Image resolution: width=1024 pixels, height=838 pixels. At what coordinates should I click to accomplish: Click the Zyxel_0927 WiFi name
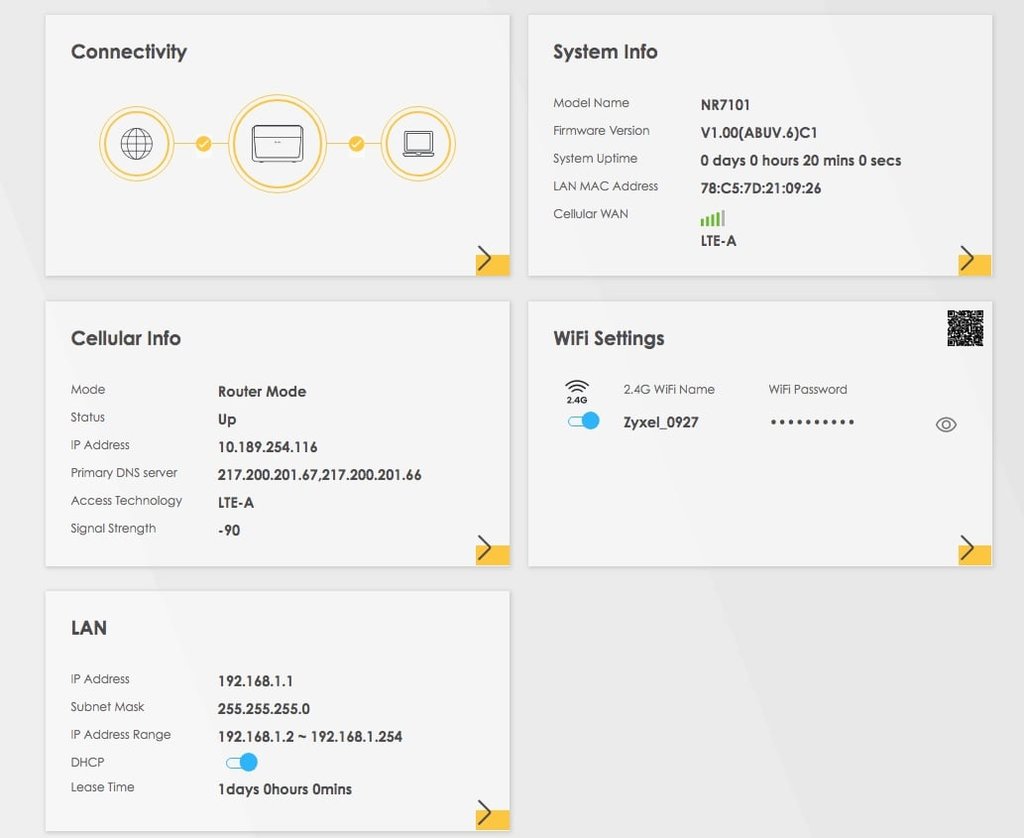point(661,423)
